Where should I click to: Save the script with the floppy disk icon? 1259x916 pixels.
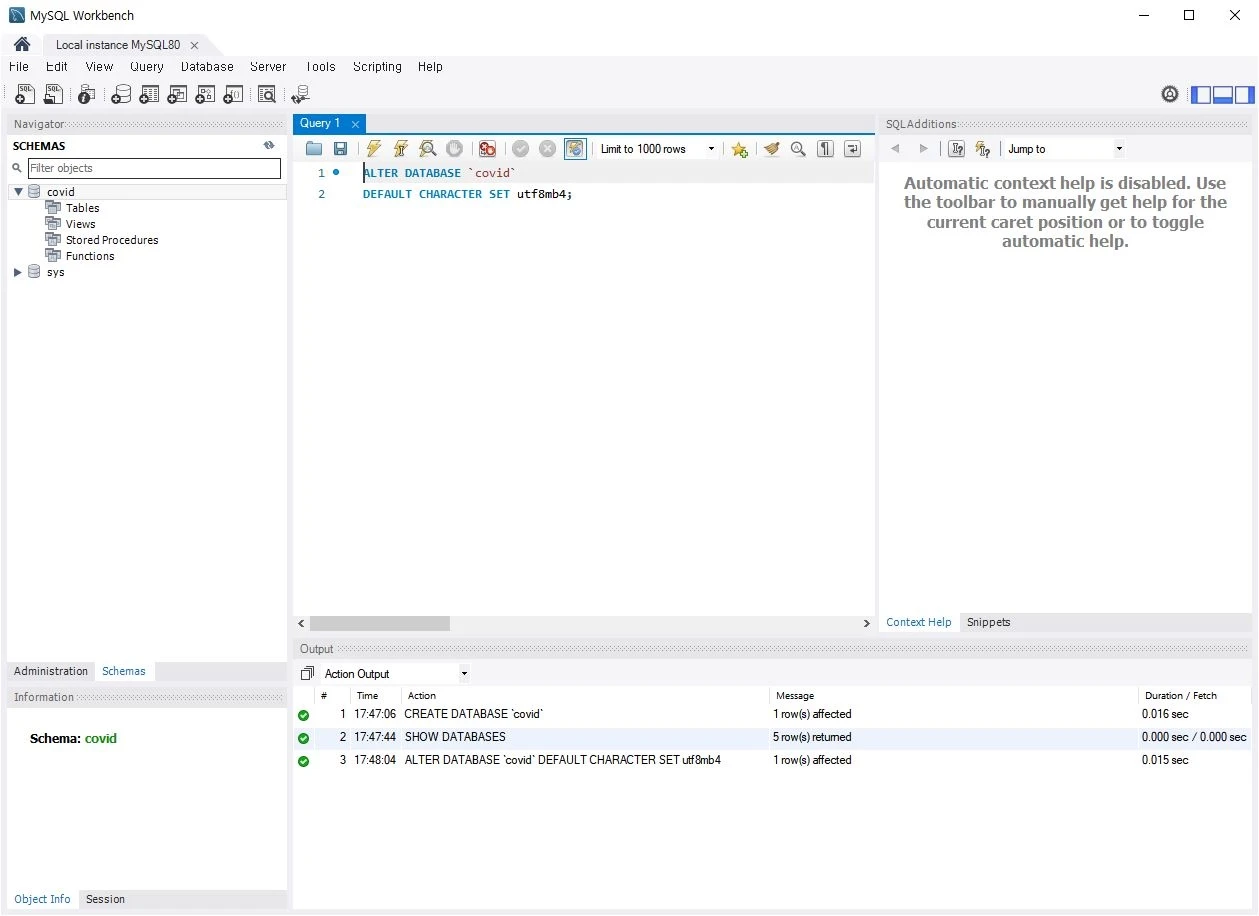[341, 149]
